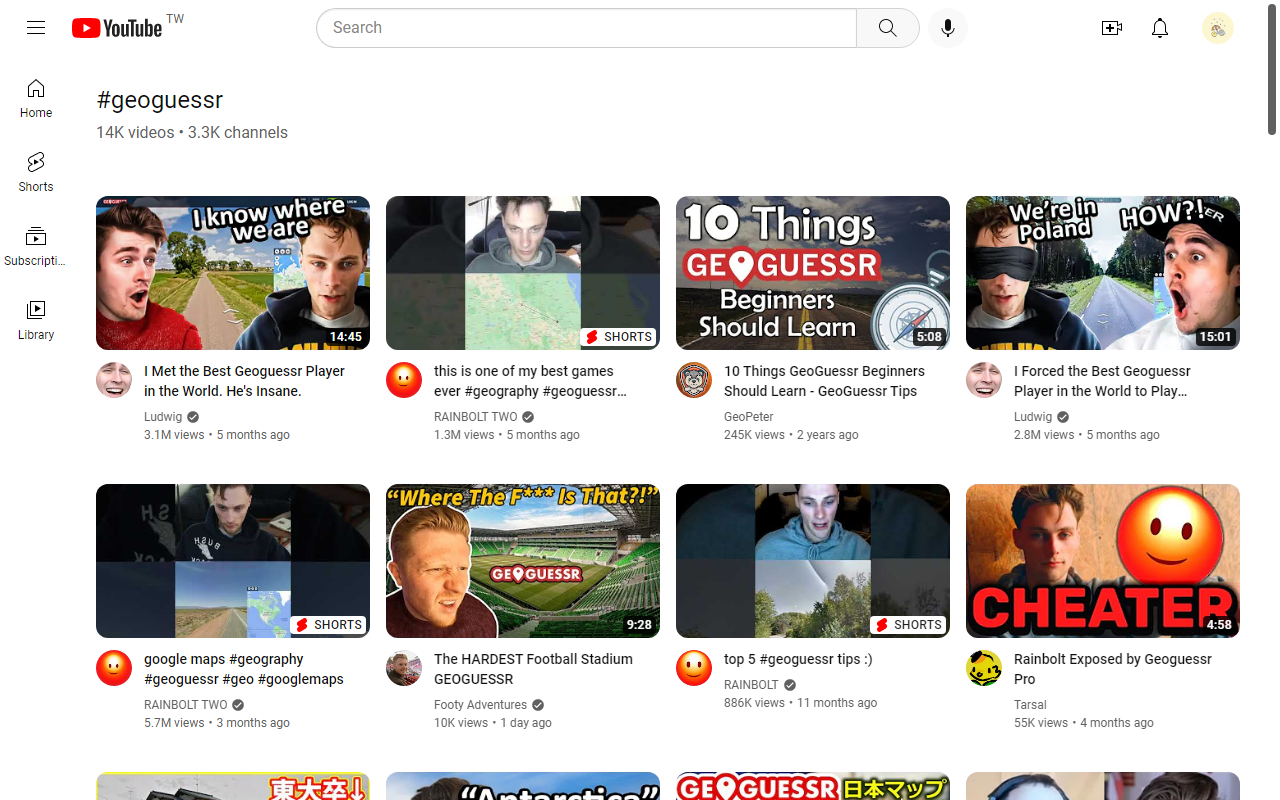Screen dimensions: 1280x800
Task: Open title 'this is one of my best games'
Action: pos(531,381)
